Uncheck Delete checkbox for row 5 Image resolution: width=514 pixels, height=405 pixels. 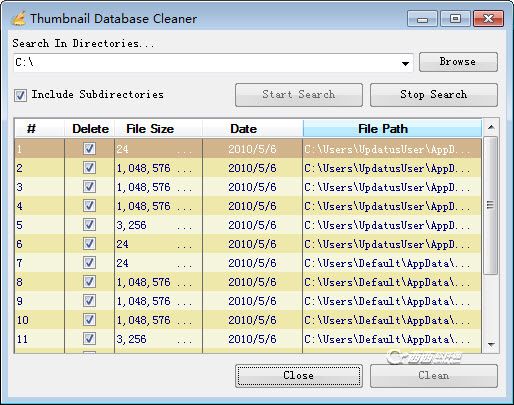click(89, 224)
